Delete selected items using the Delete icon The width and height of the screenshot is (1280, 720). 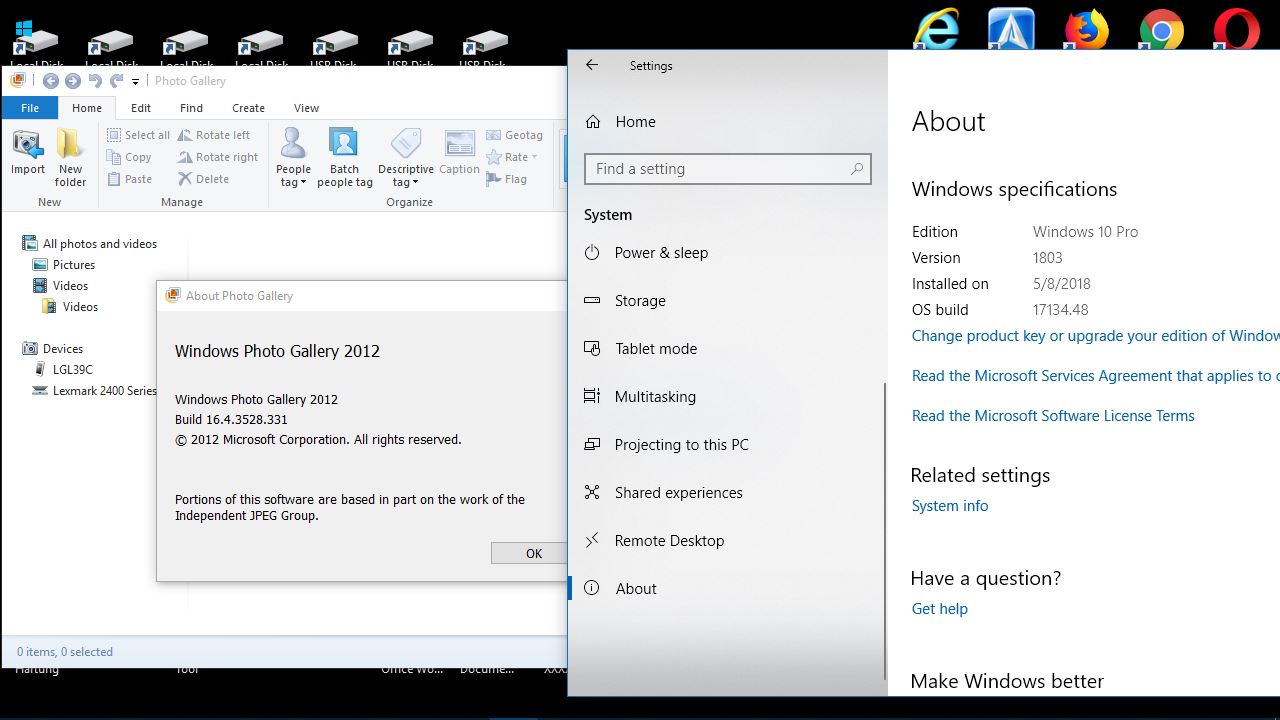click(203, 178)
